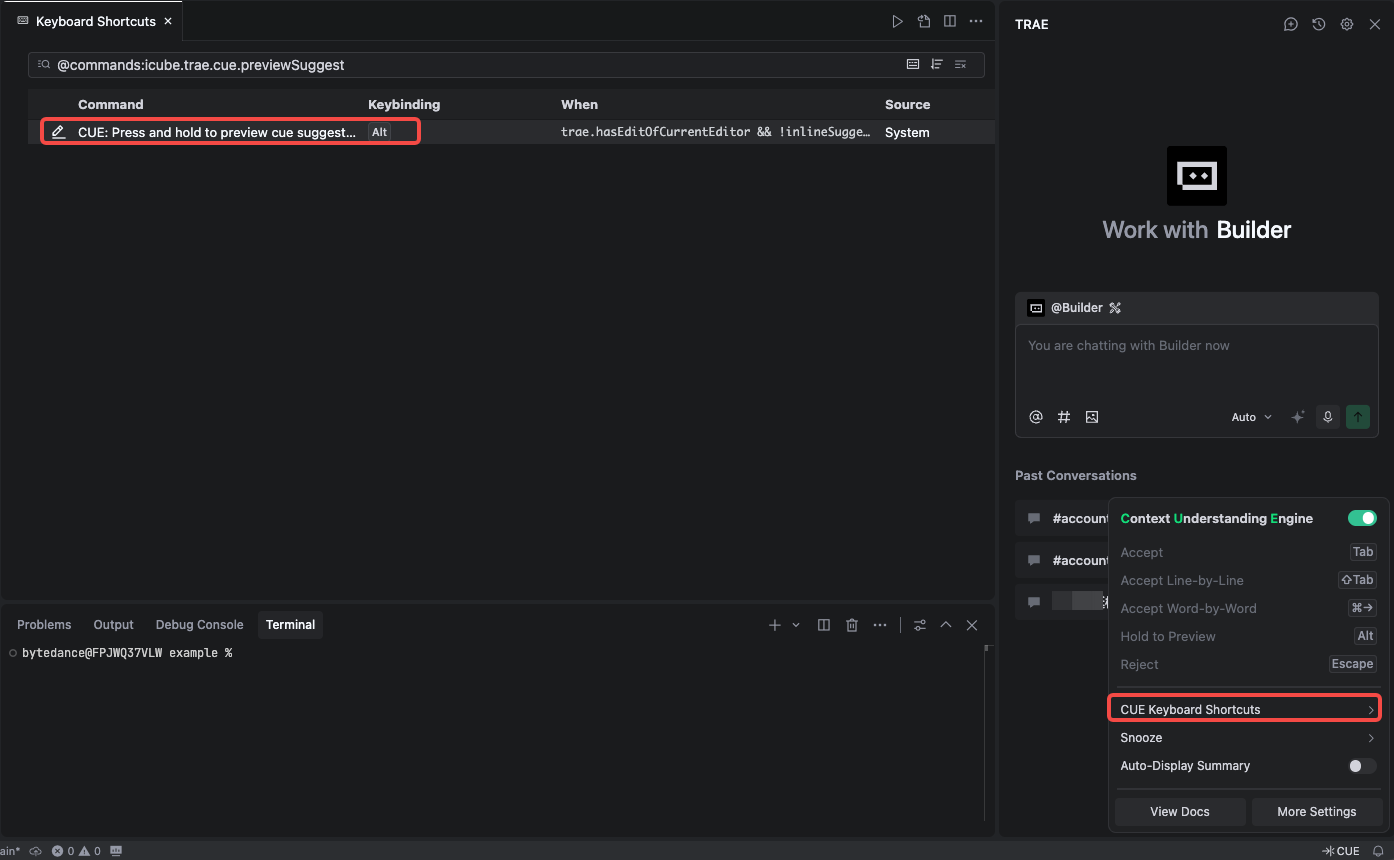Toggle the edit pencil on the CUE keybinding row
The width and height of the screenshot is (1394, 860).
pyautogui.click(x=59, y=131)
